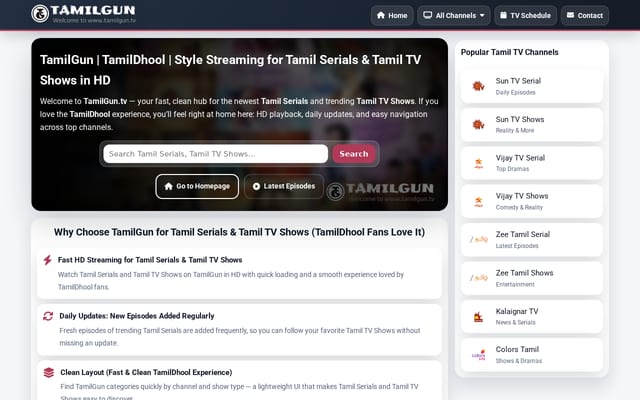Click the envelope icon in Contact button
The image size is (640, 400).
(x=570, y=15)
